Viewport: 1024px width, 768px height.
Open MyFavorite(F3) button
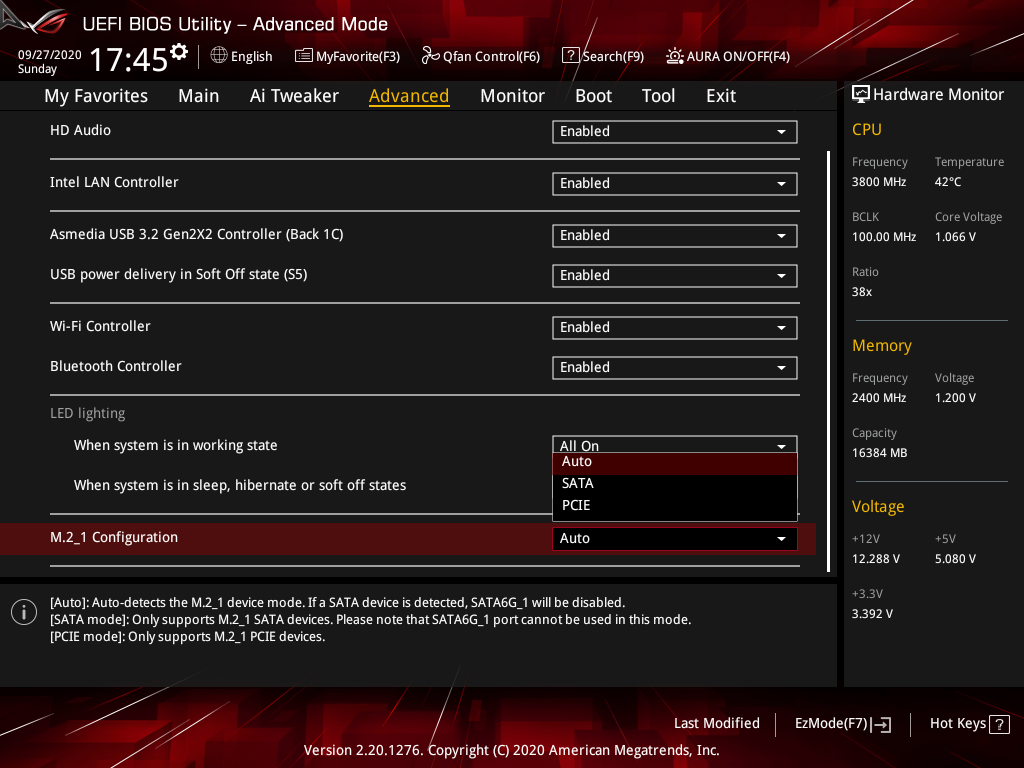point(347,56)
